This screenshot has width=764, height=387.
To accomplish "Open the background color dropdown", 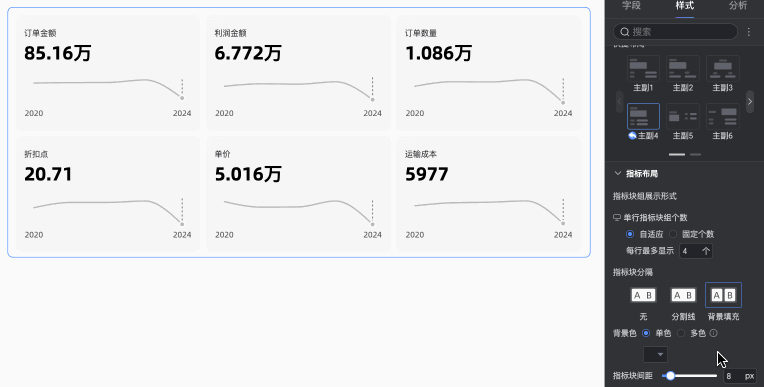I will (x=655, y=354).
